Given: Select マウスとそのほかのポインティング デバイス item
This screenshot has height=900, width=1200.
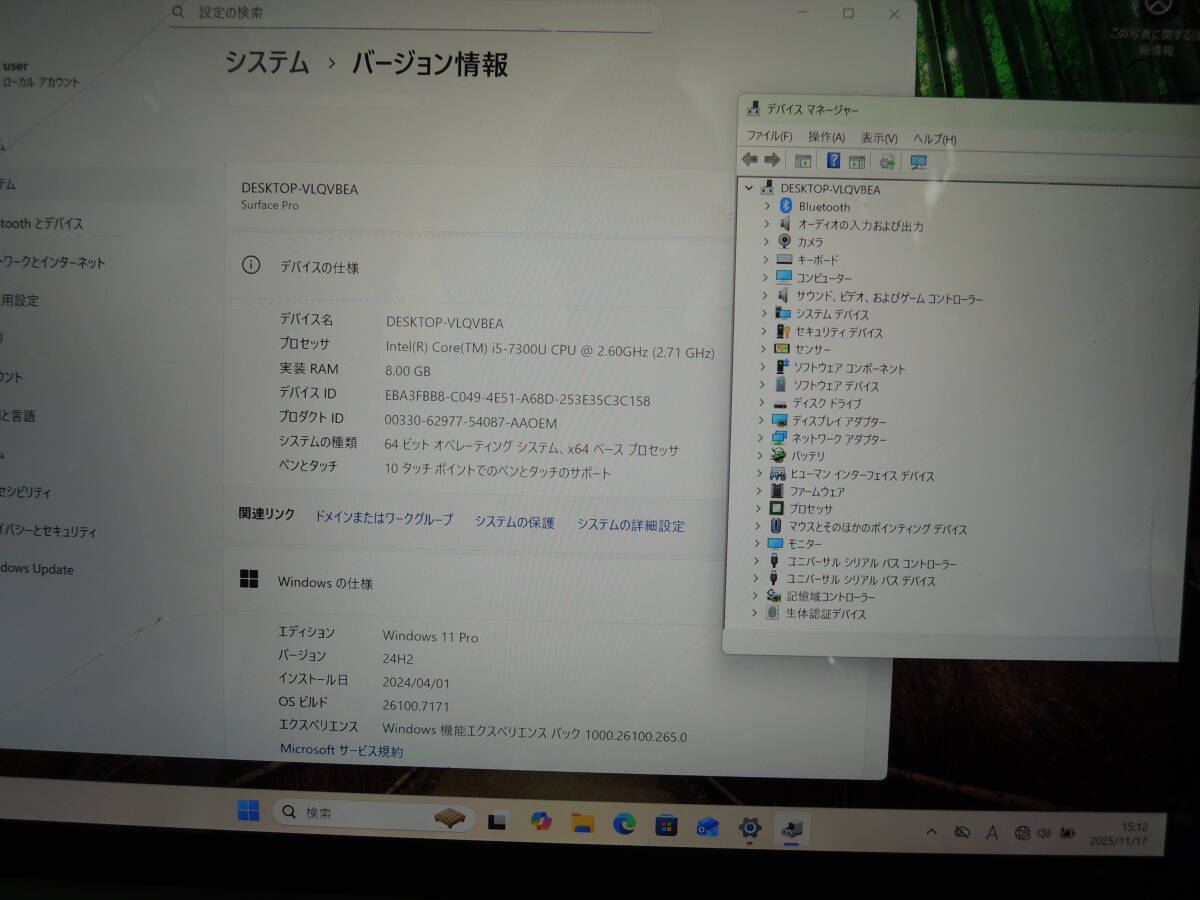Looking at the screenshot, I should click(877, 528).
